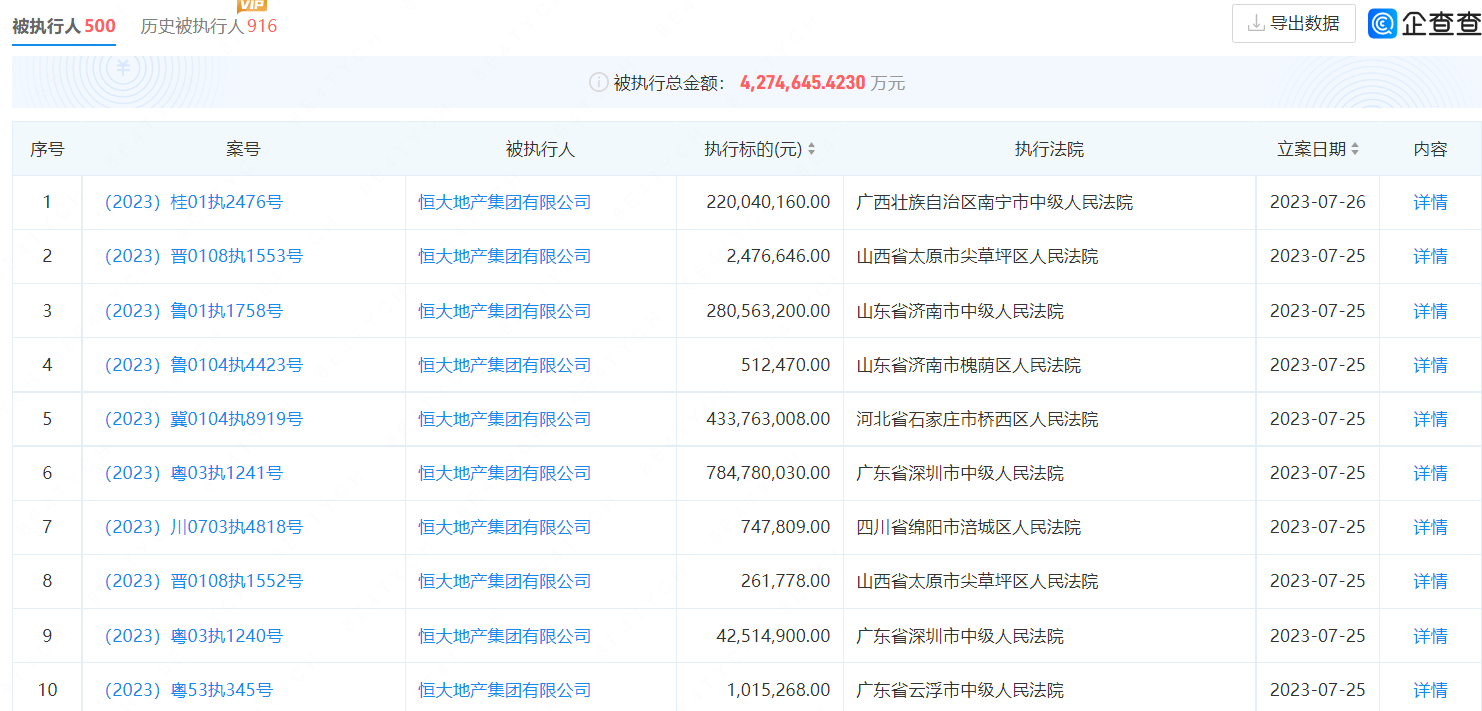Screen dimensions: 1482x711
Task: Sort by 执行标的(元) column arrows
Action: click(811, 149)
